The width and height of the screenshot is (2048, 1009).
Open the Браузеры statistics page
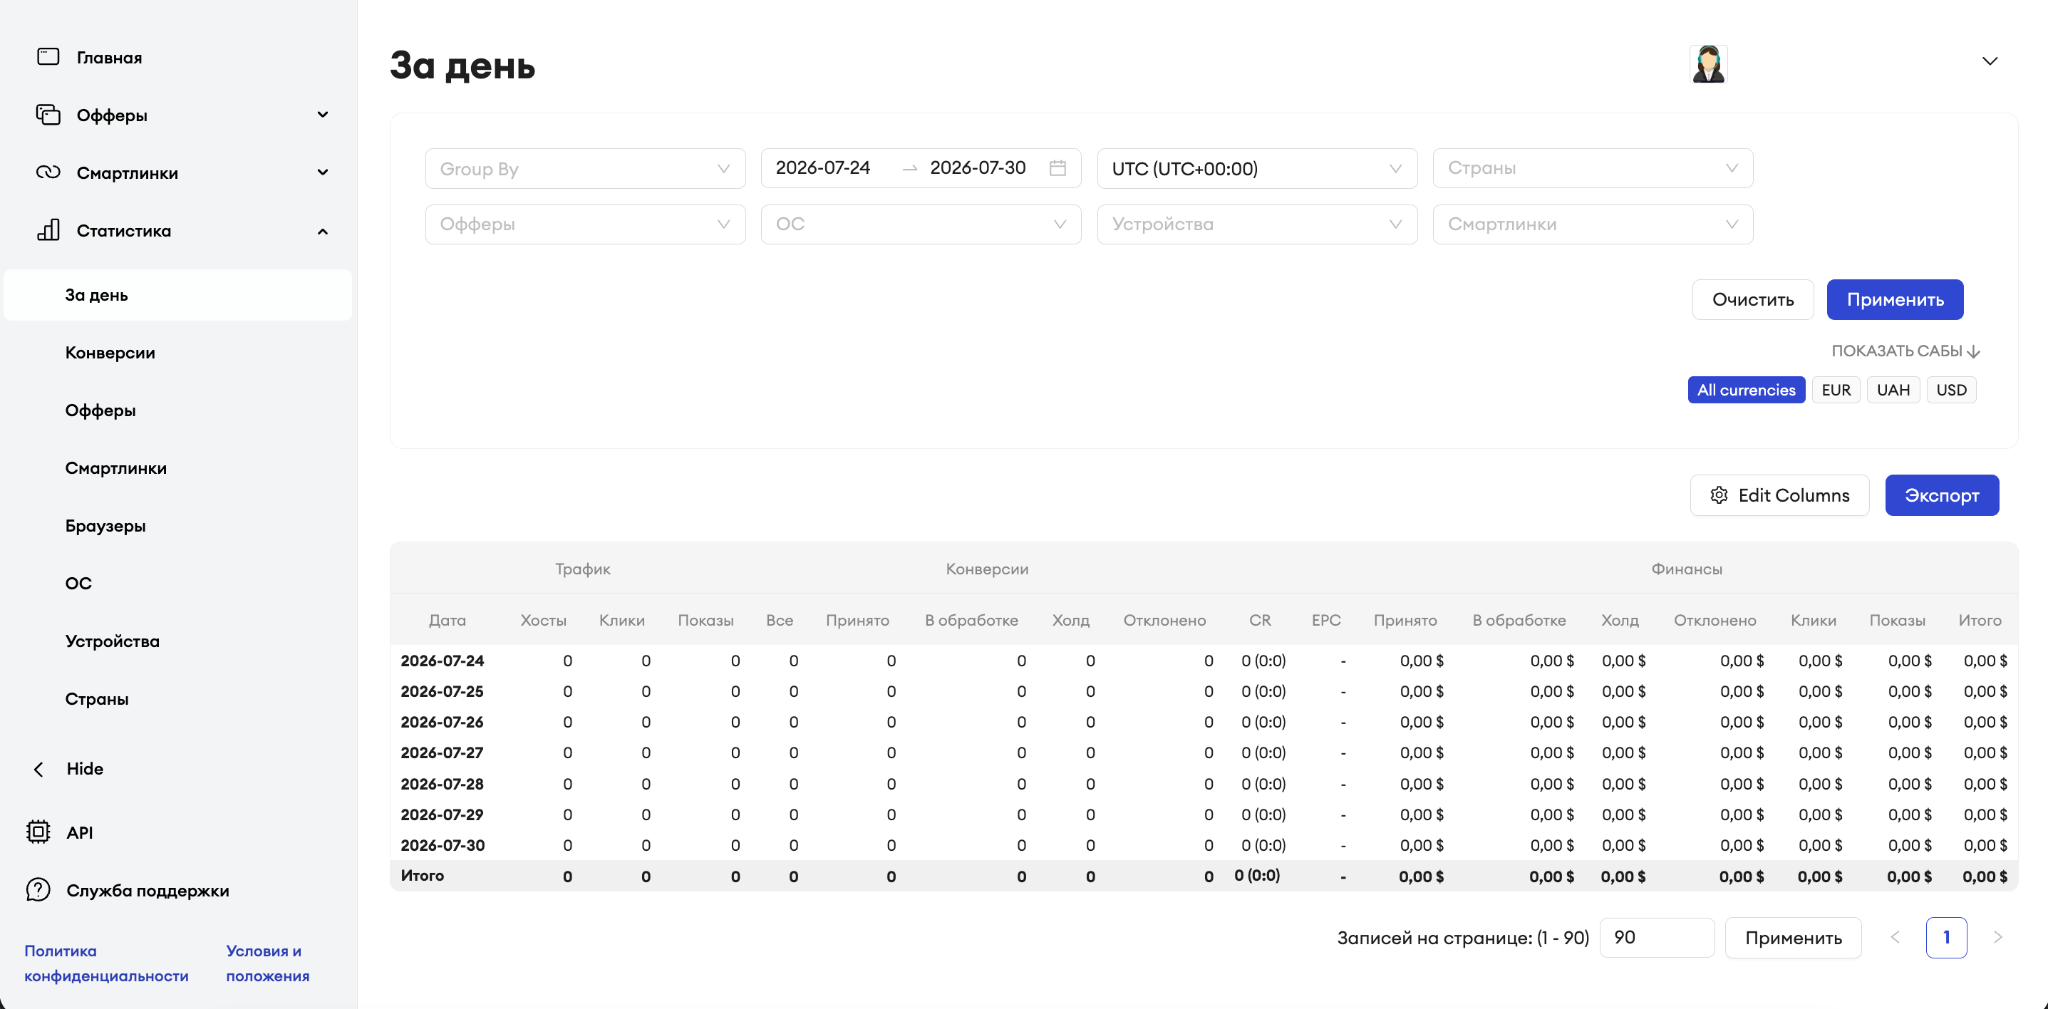tap(105, 526)
